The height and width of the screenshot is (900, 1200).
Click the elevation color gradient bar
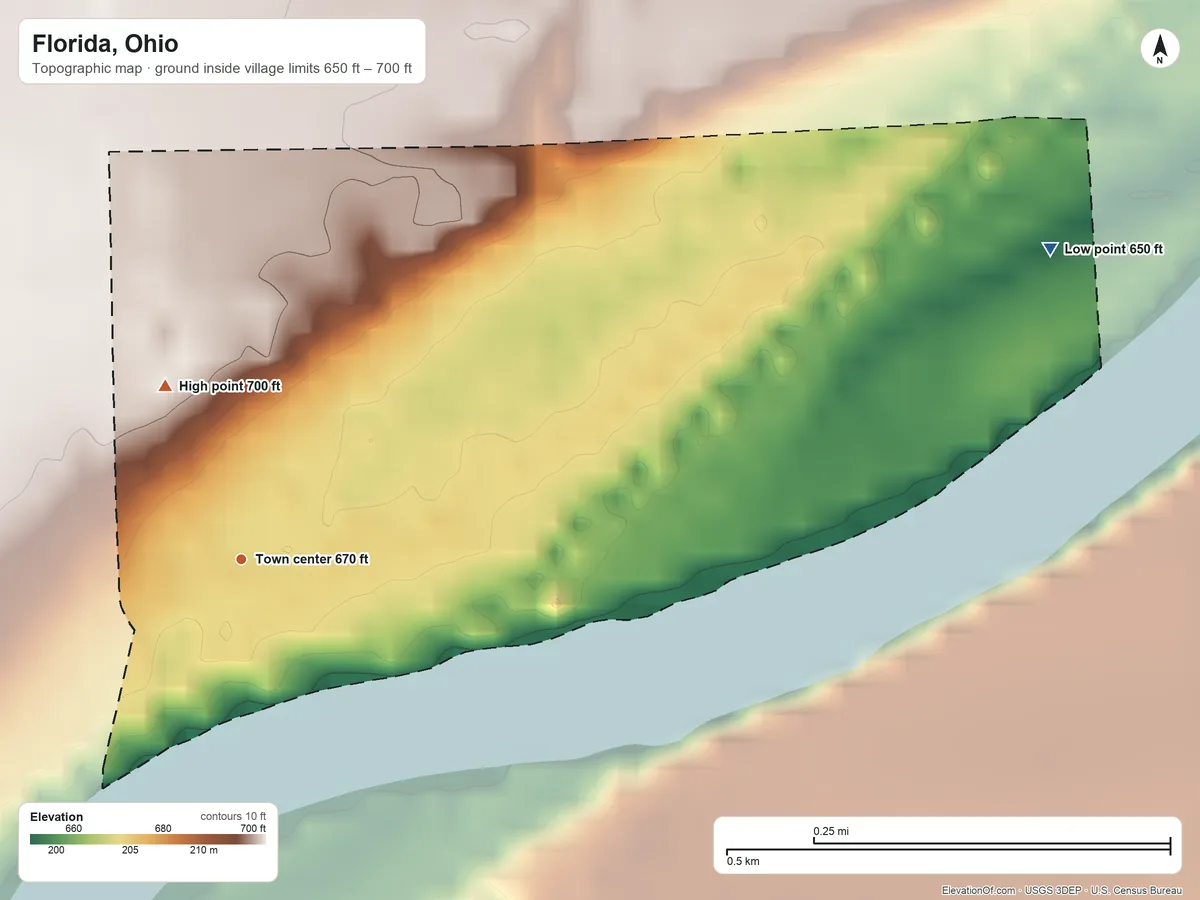pos(148,839)
